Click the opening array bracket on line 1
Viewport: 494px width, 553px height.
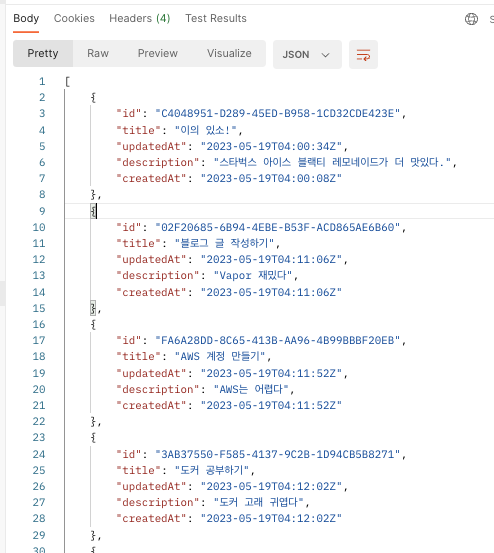pos(67,82)
